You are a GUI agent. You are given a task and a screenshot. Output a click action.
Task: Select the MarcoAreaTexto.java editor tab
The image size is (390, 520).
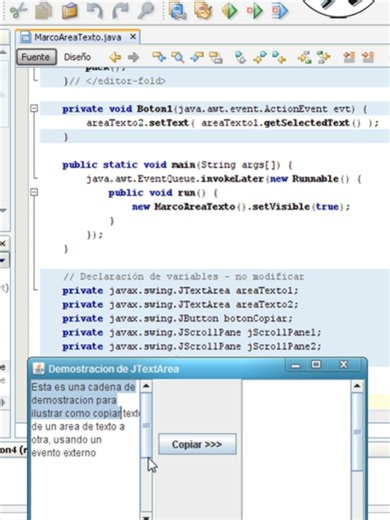pos(77,37)
